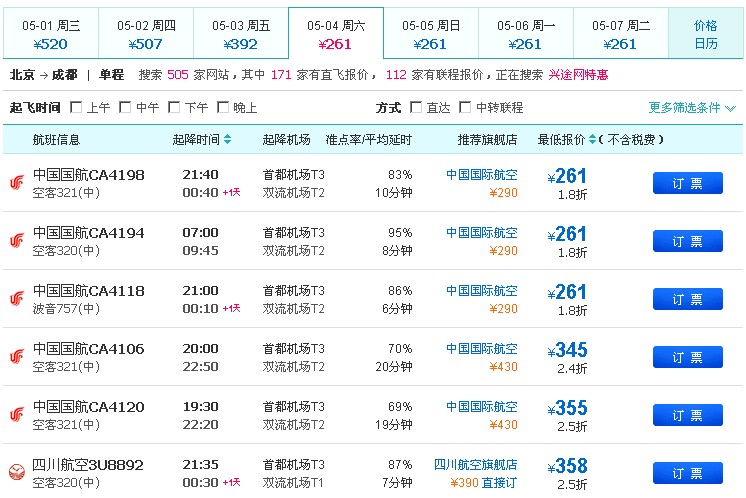The image size is (746, 498).
Task: Open the 价格日历 price calendar tab
Action: [x=706, y=34]
